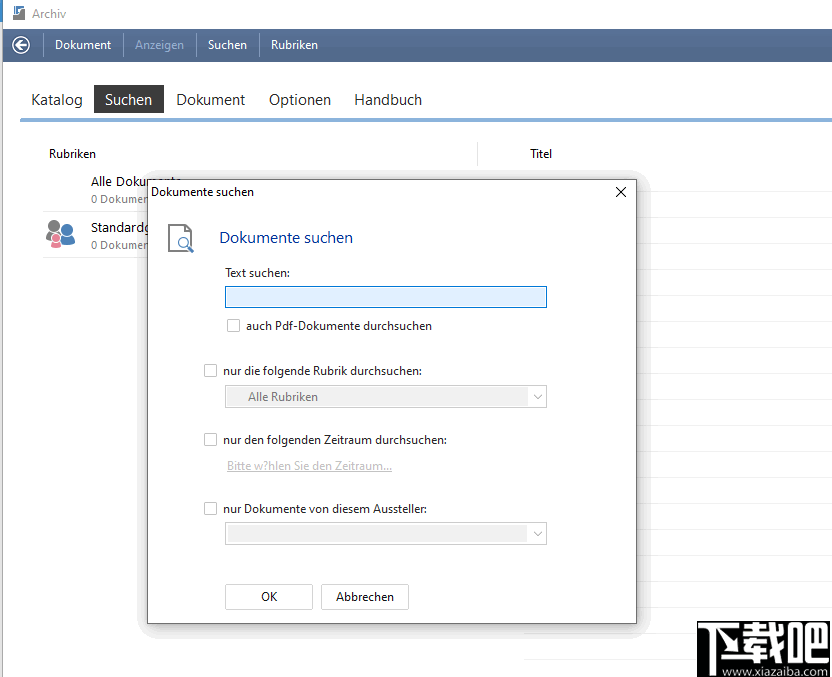Switch to the Katalog tab

57,100
